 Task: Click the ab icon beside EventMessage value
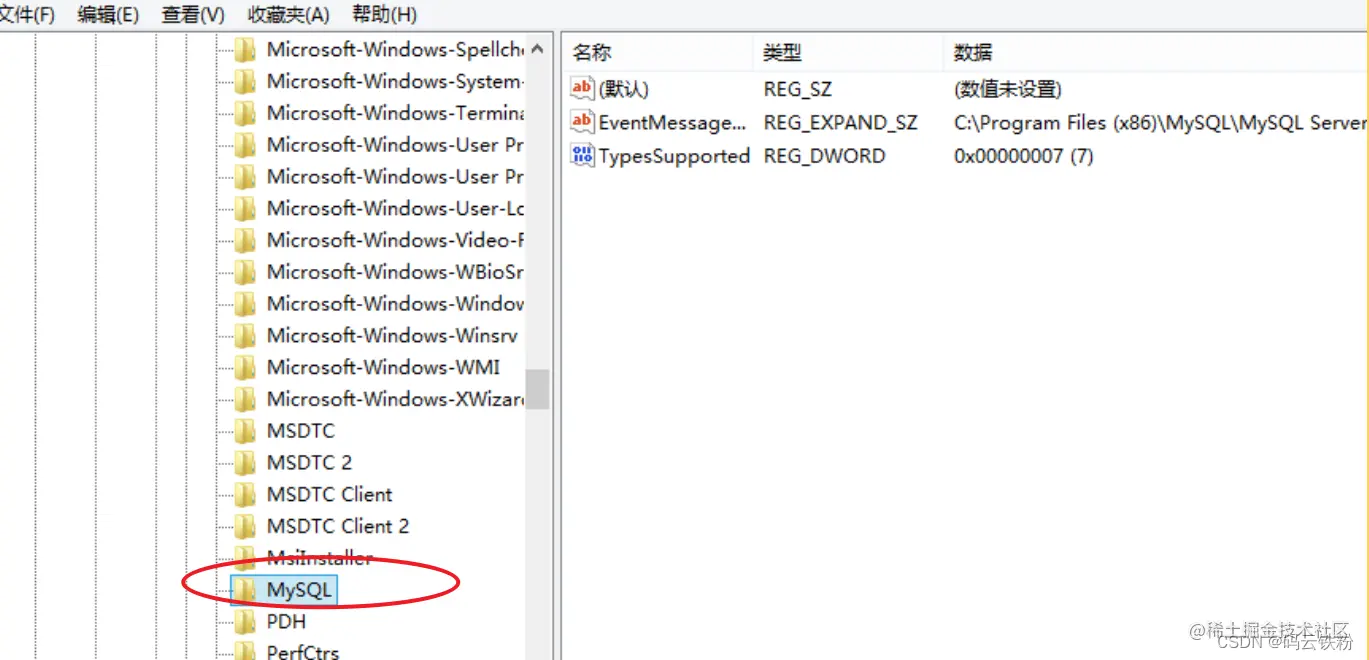(582, 121)
